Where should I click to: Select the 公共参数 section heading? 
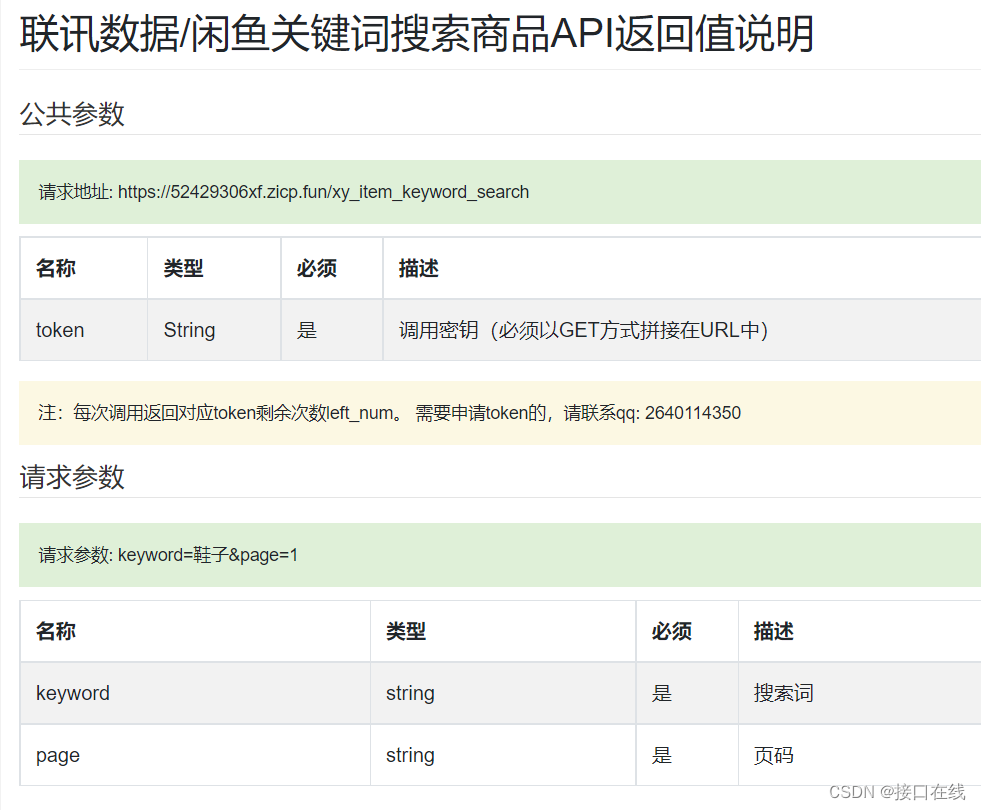point(72,114)
